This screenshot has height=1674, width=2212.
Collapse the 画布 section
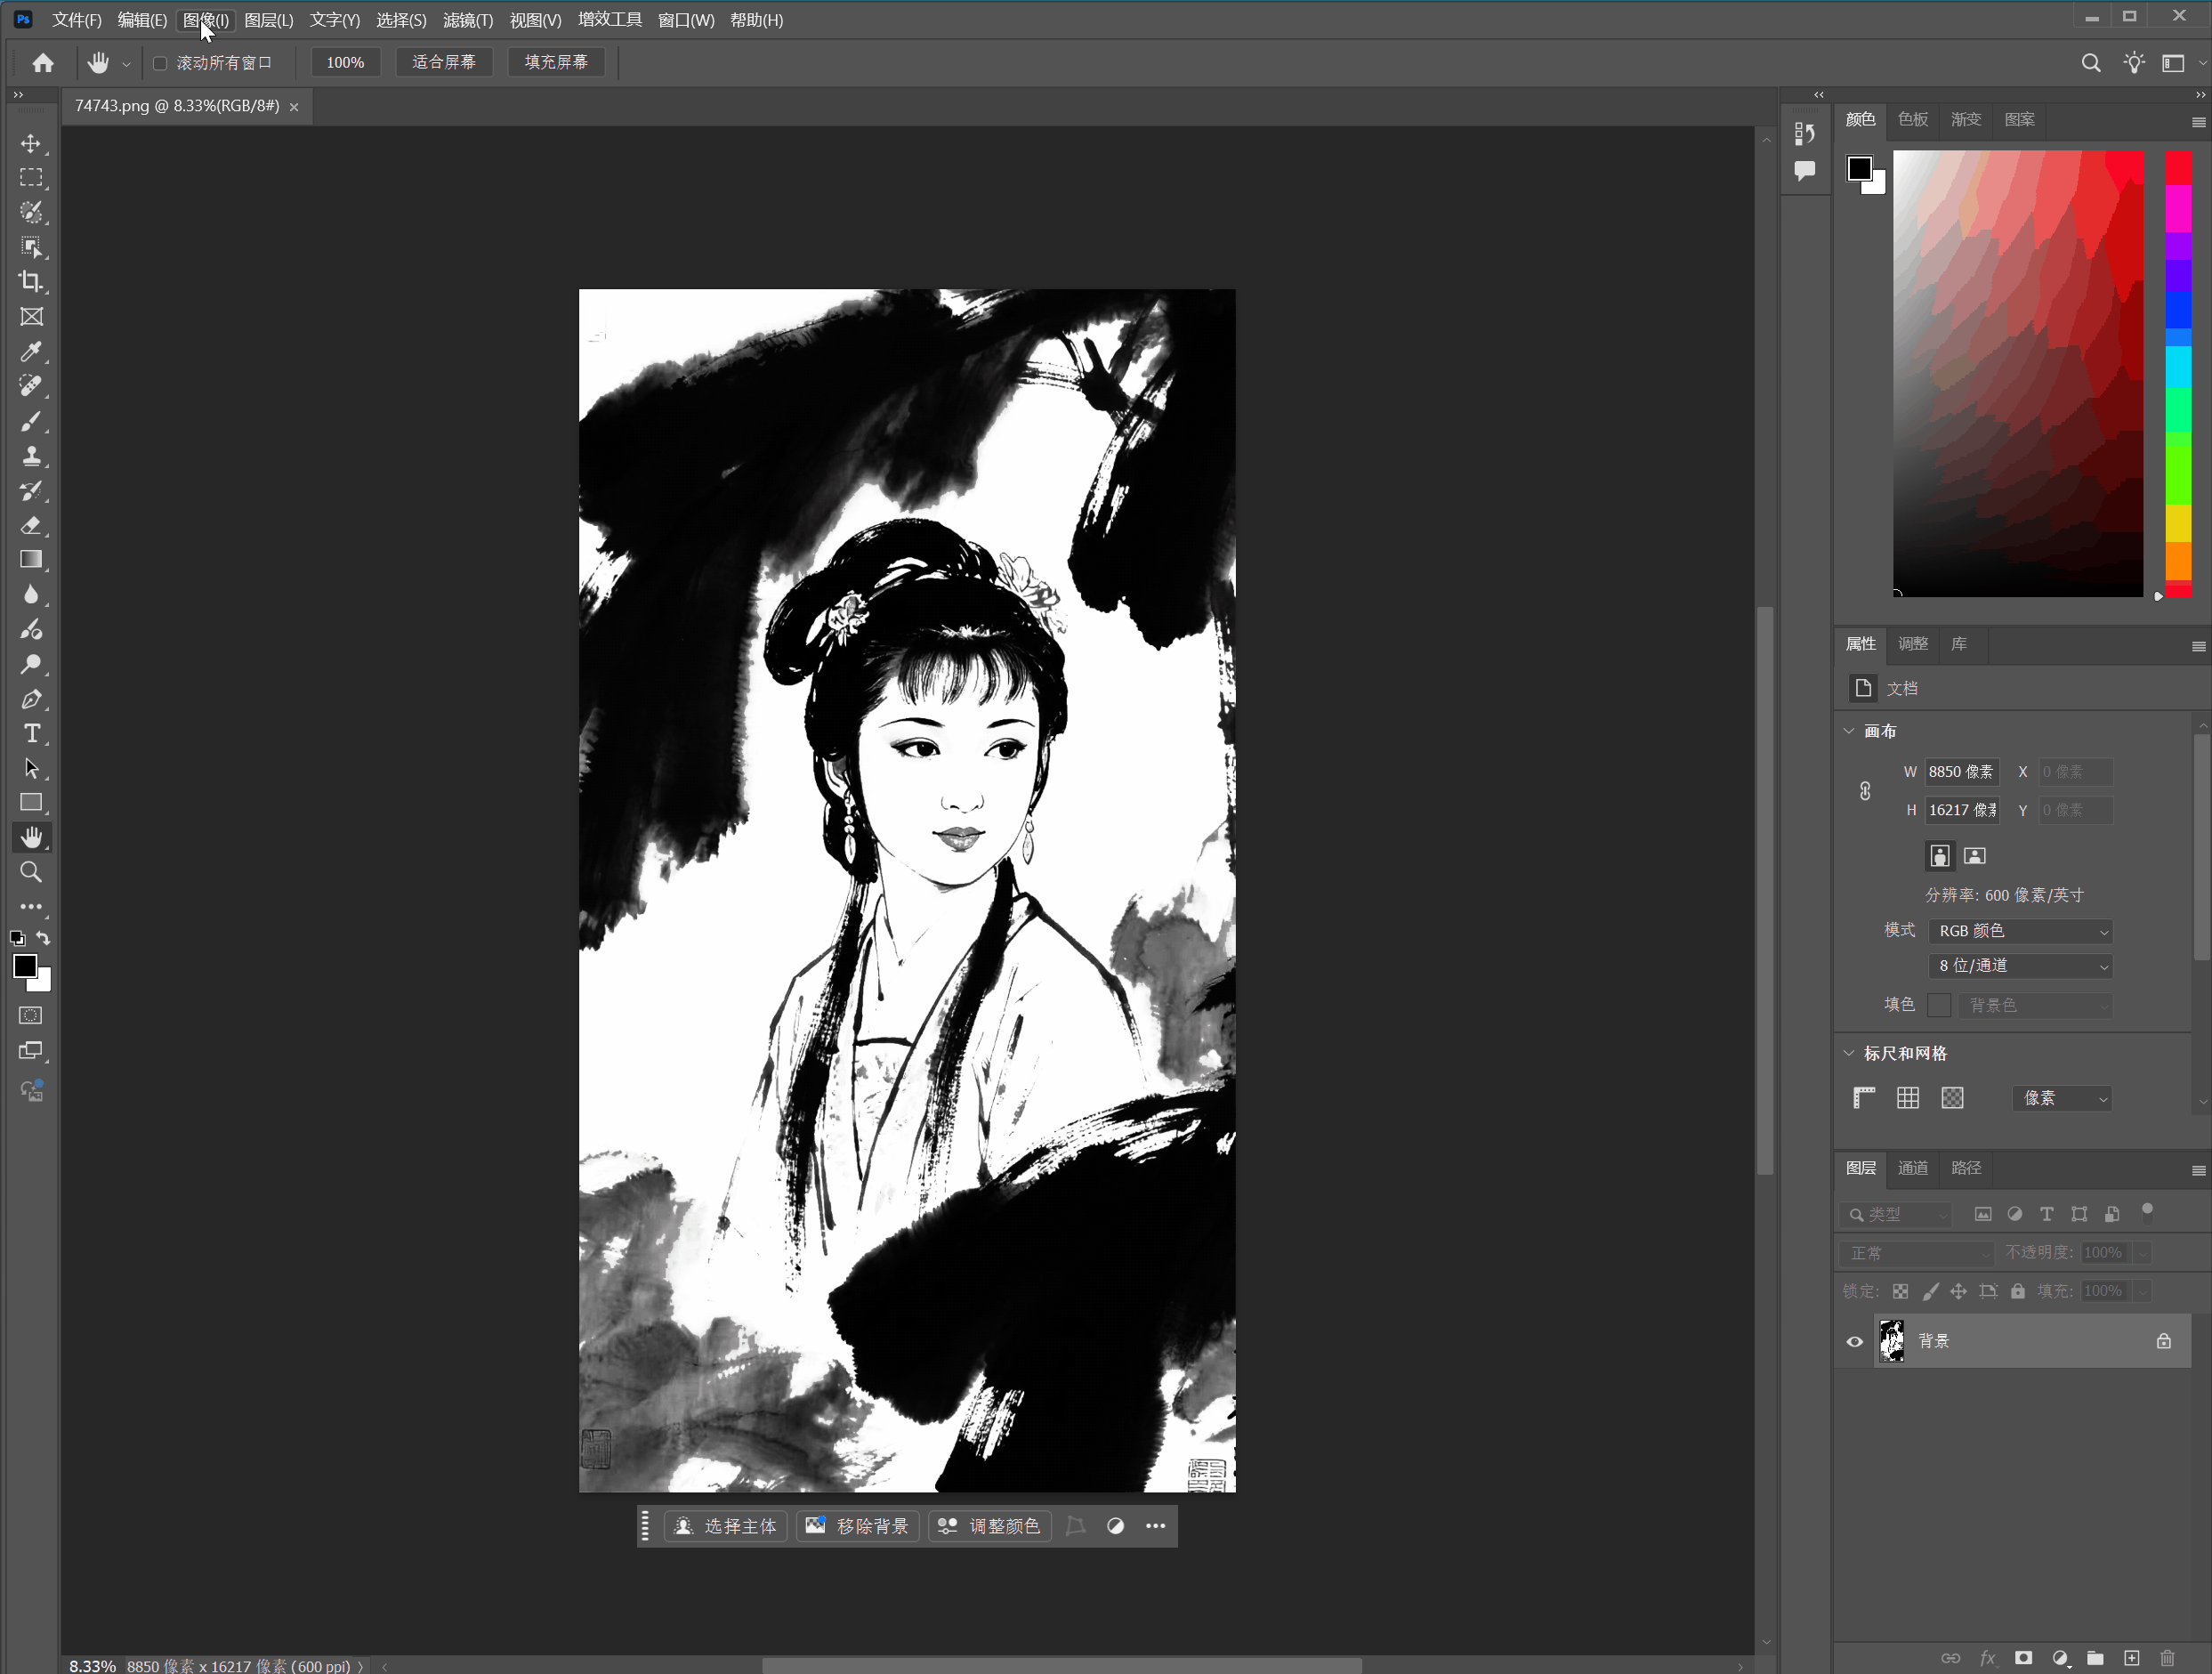point(1849,731)
